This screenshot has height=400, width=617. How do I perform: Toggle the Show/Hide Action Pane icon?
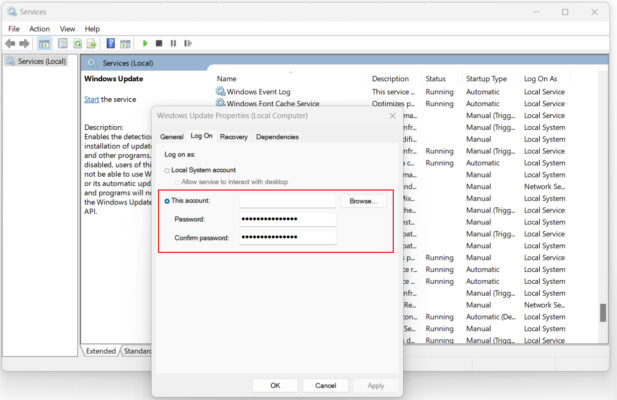click(x=125, y=43)
